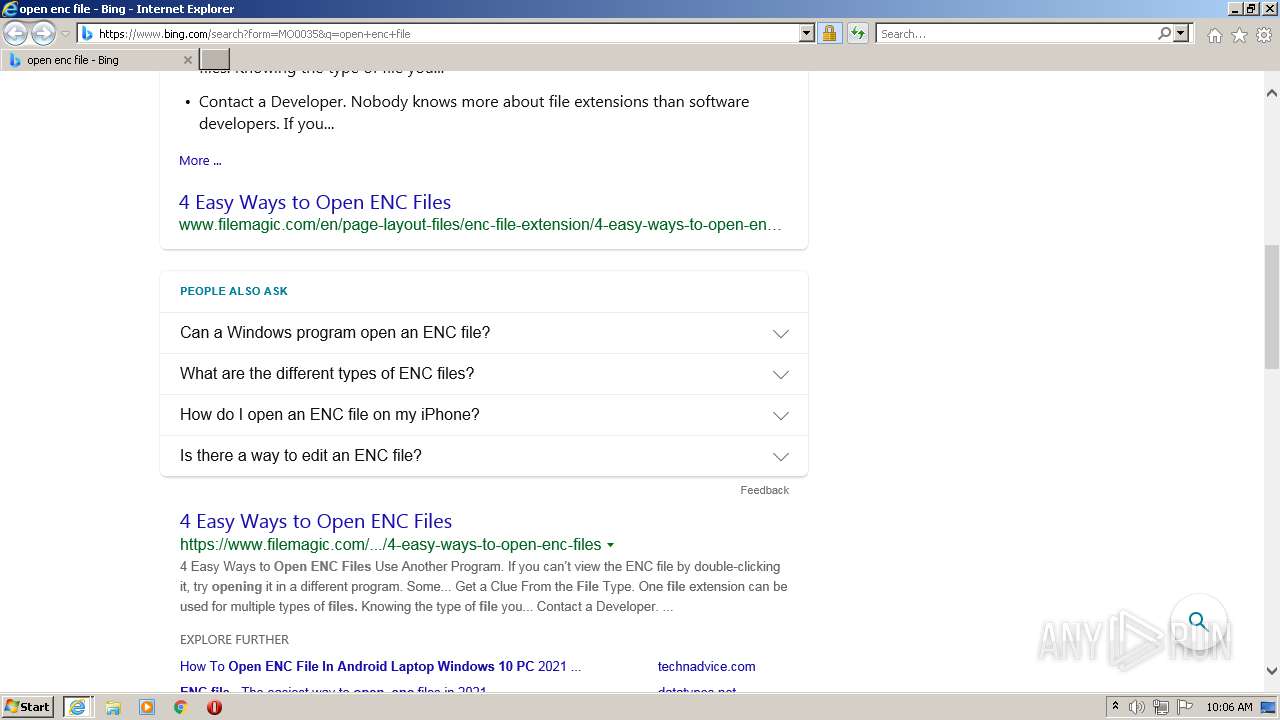Select the 'open enc file - Bing' tab
1280x720 pixels.
click(x=99, y=60)
